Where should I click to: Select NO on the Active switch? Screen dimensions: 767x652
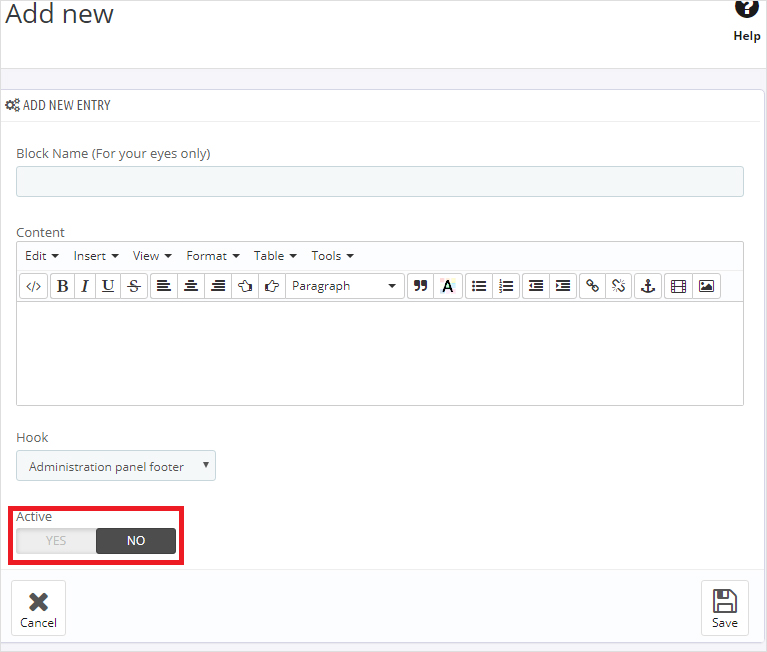136,541
